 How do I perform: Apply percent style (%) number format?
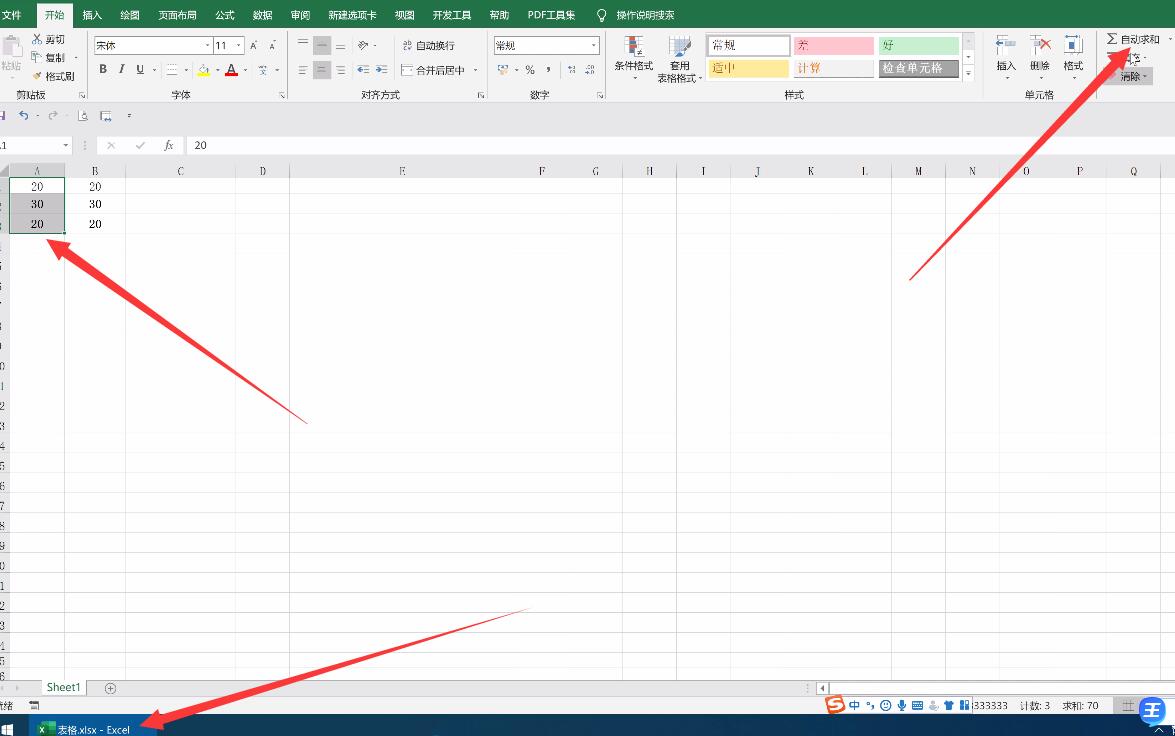click(530, 70)
